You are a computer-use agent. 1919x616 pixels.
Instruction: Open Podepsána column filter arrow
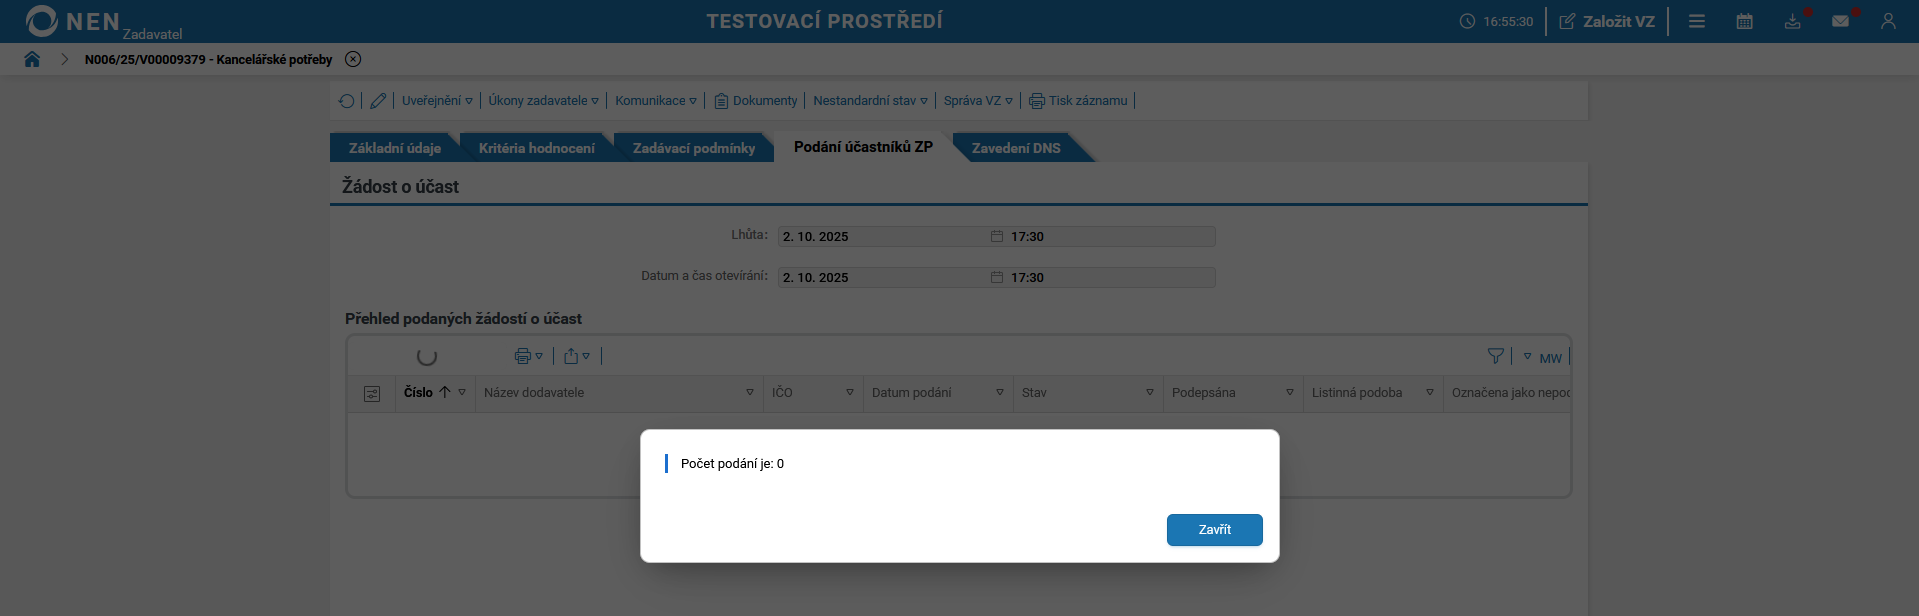coord(1290,393)
